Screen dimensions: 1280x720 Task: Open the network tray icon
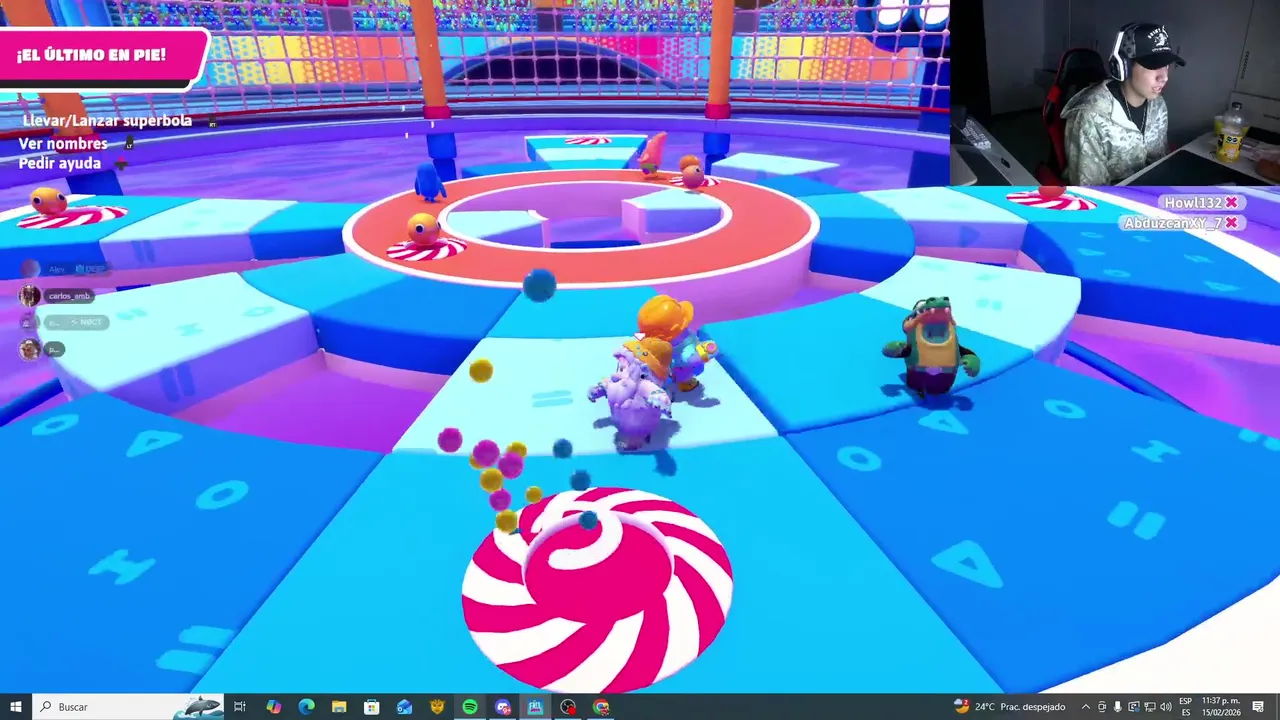click(1150, 707)
